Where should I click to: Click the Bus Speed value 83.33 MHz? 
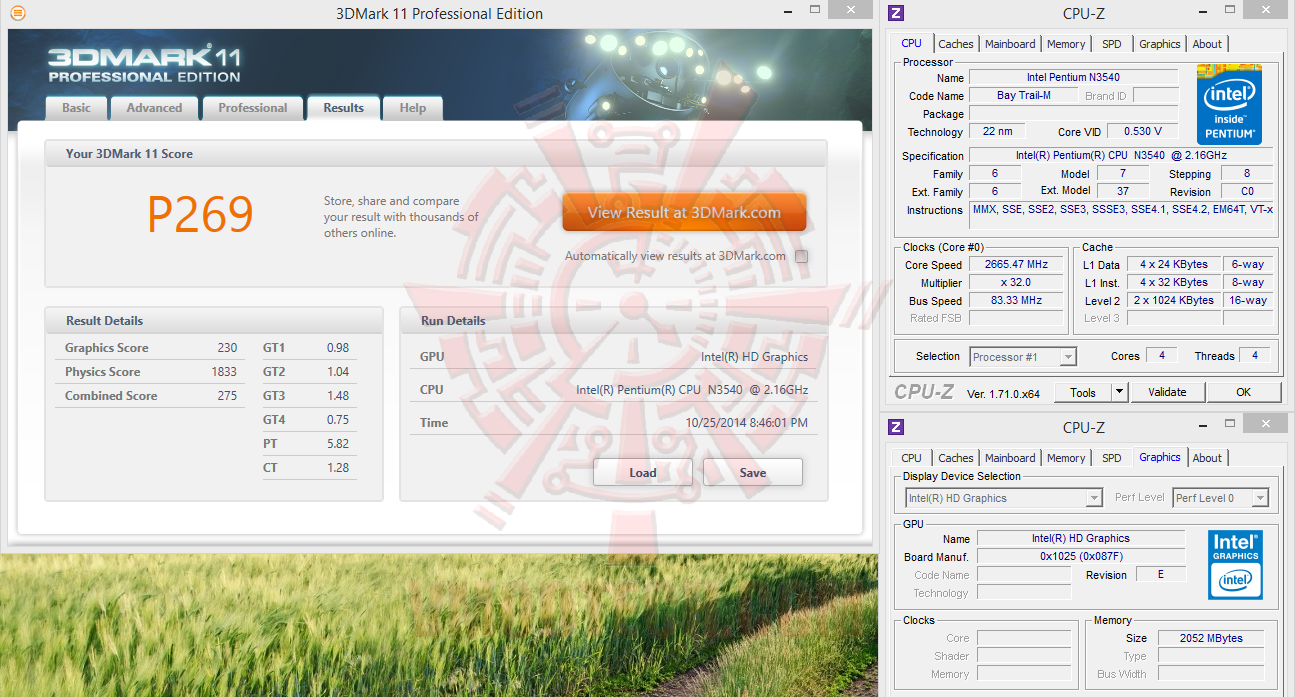coord(1018,301)
